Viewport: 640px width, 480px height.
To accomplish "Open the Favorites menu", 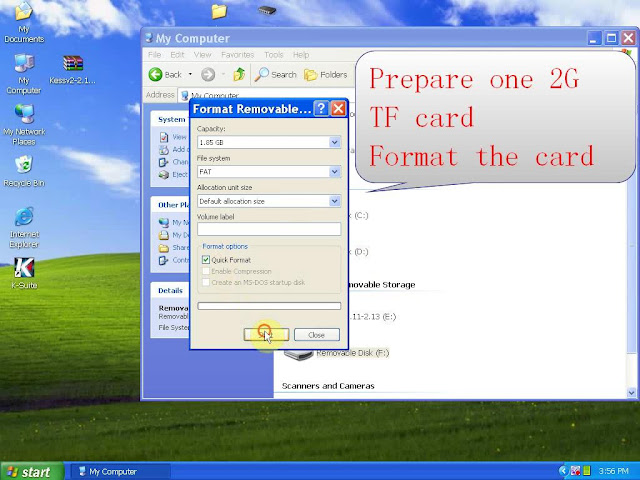I will (x=238, y=55).
